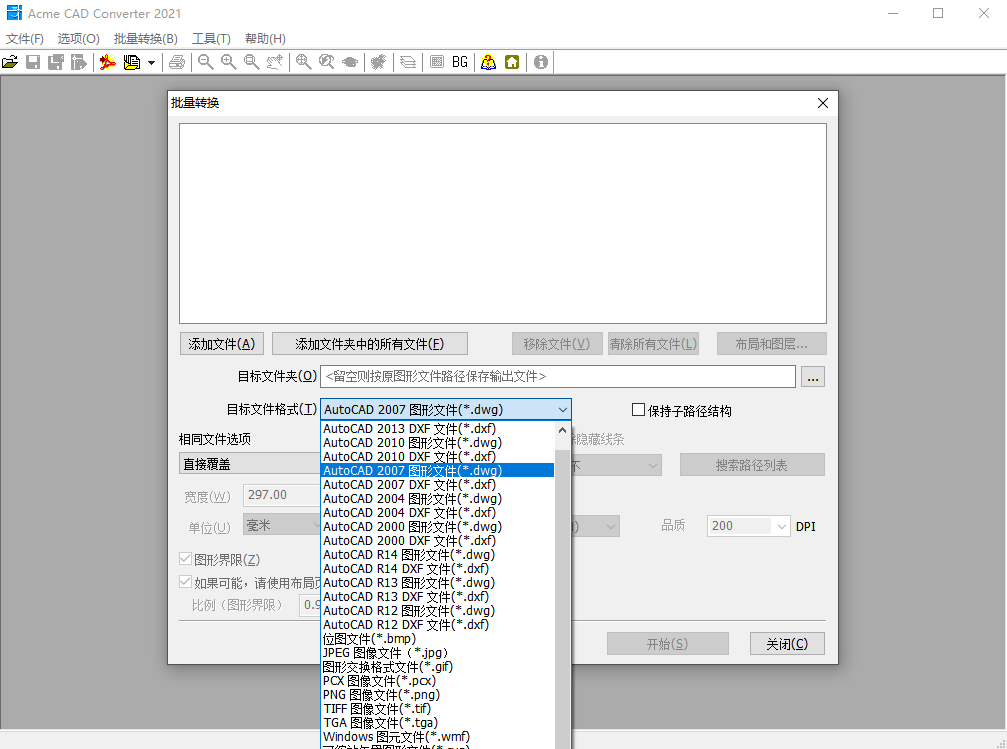Click the Zoom window magnifier icon
Screen dimensions: 1007x749
252,62
